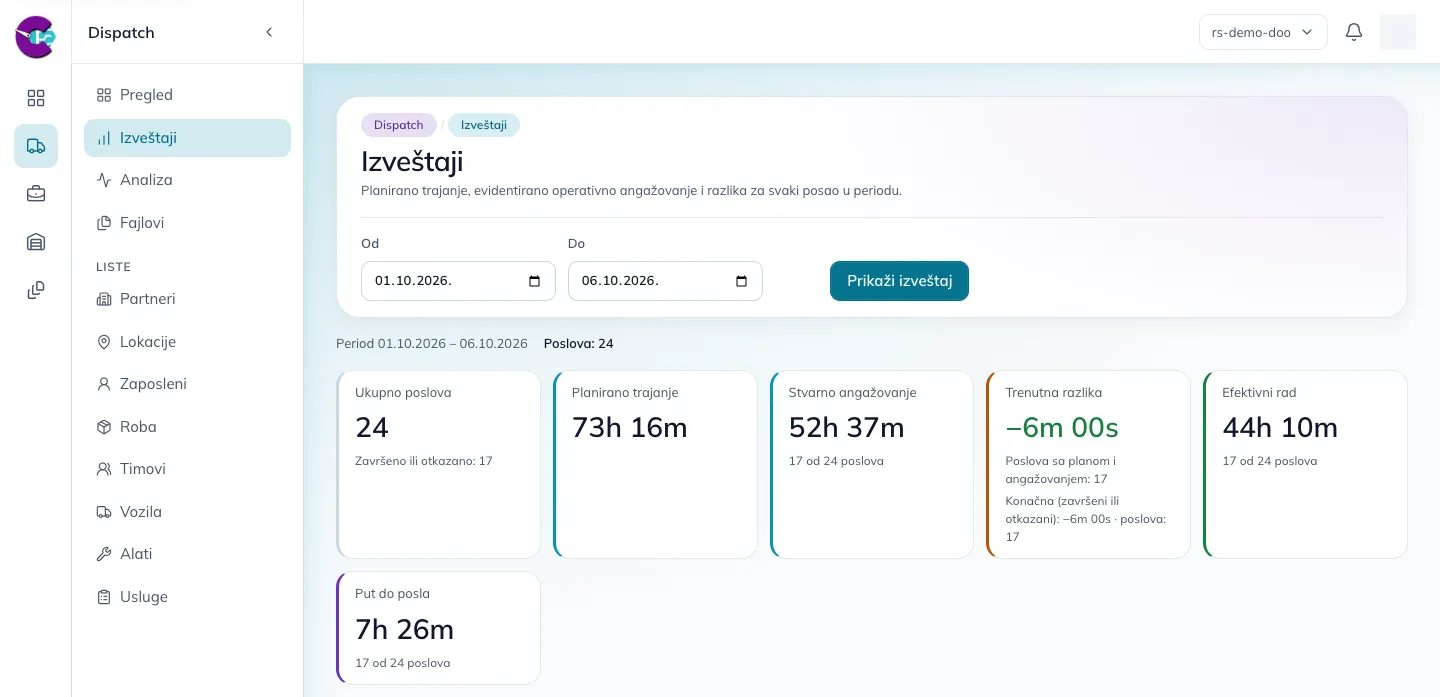The width and height of the screenshot is (1440, 697).
Task: Open Fajlovi in sidebar
Action: (187, 223)
